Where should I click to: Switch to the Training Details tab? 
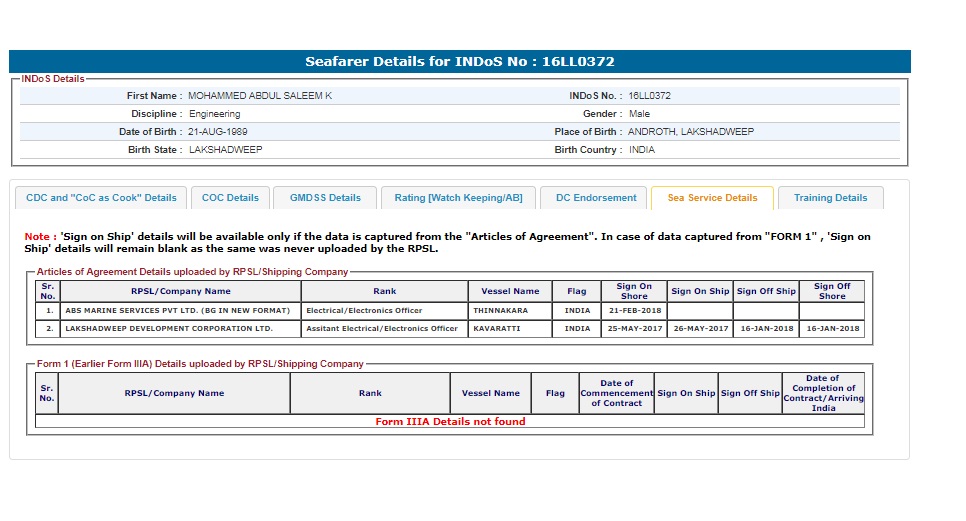pyautogui.click(x=830, y=198)
